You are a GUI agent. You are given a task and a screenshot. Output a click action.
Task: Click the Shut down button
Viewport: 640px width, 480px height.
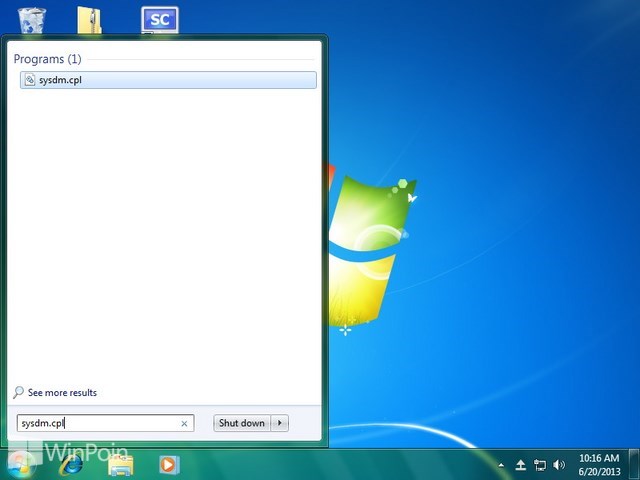pos(242,423)
